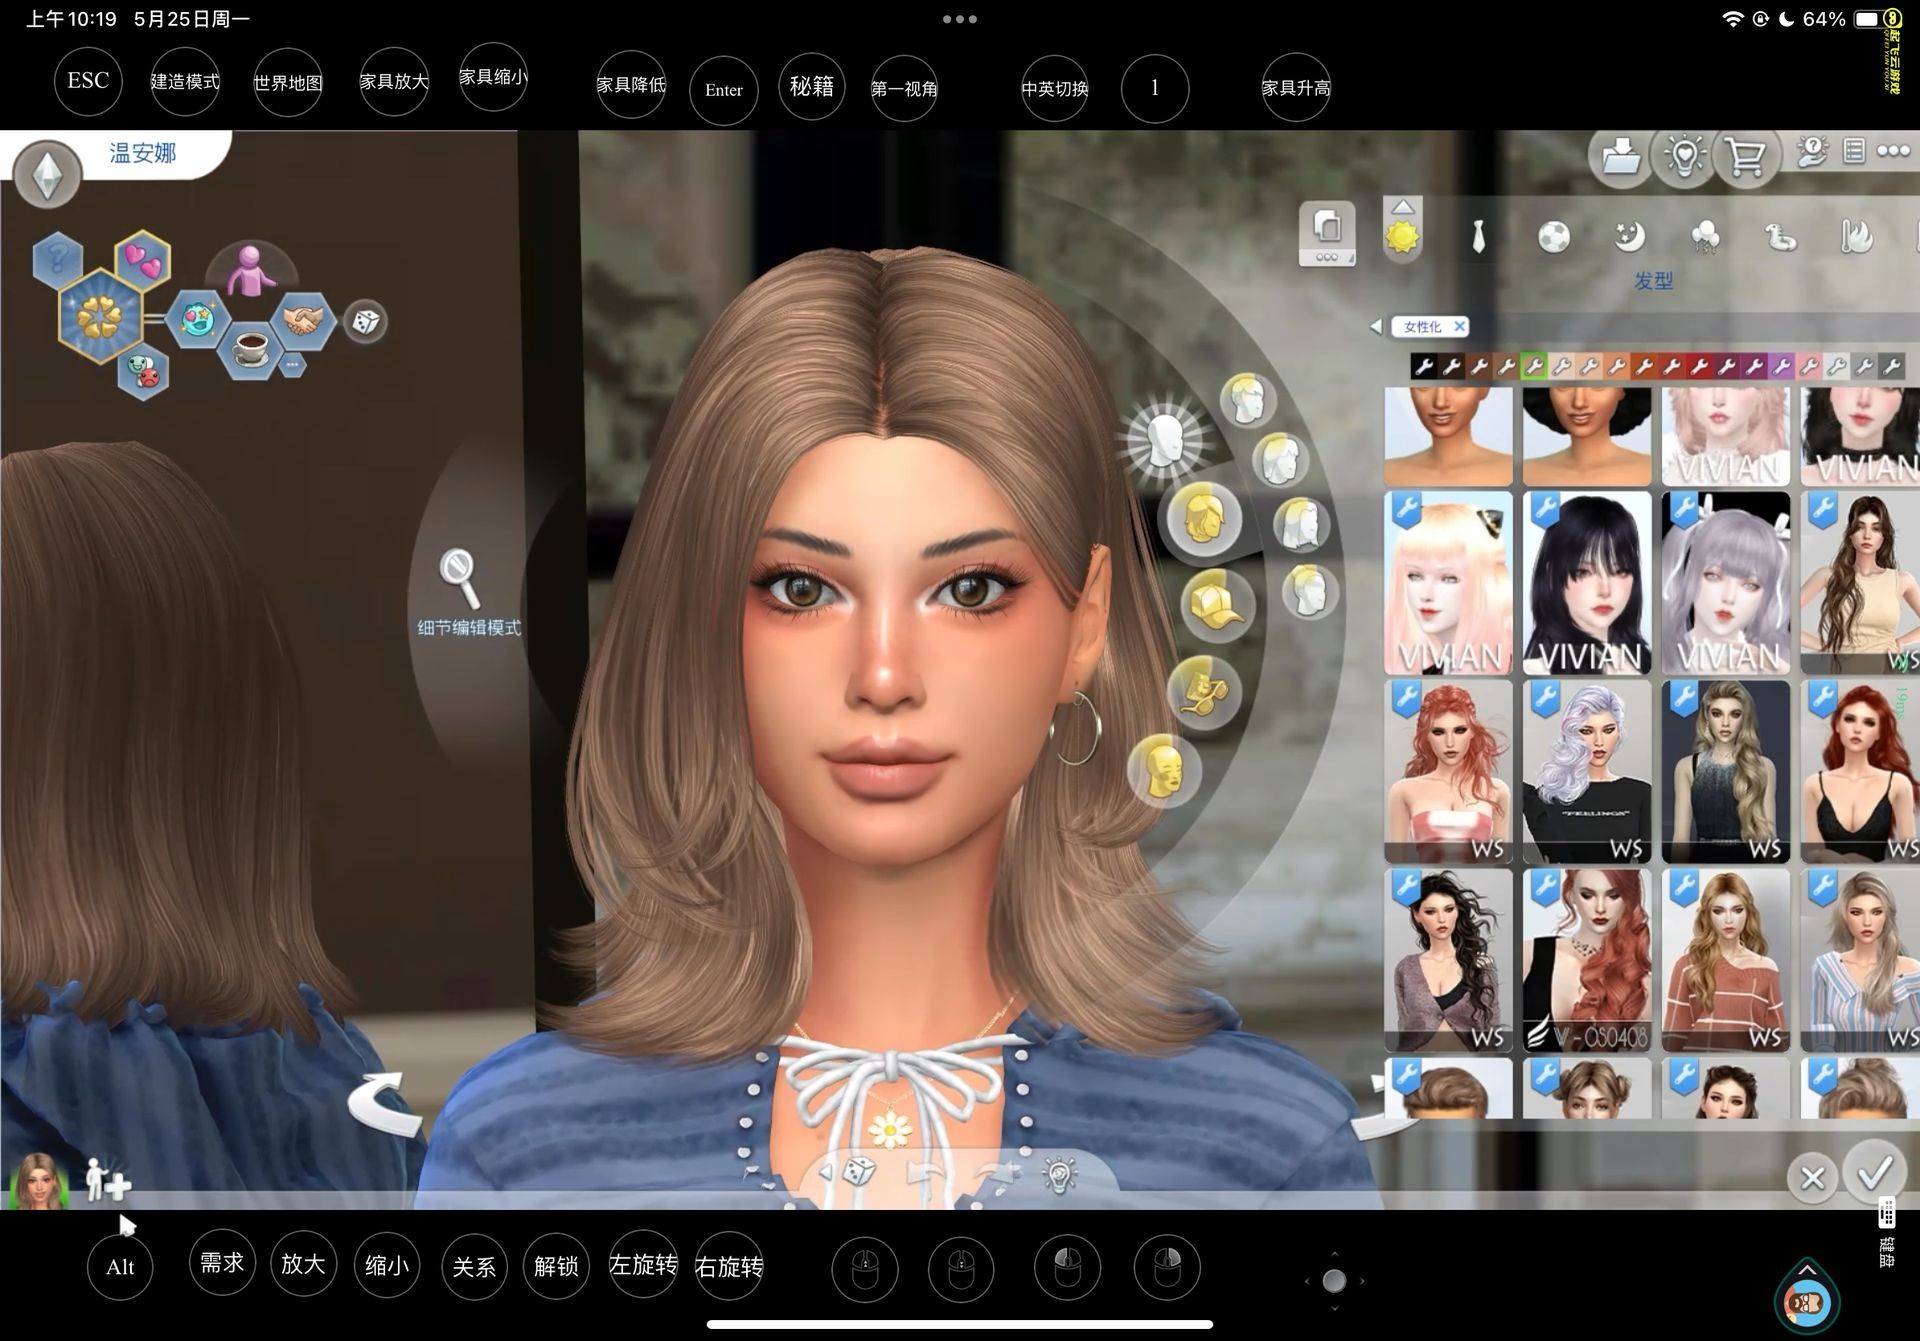Viewport: 1920px width, 1341px height.
Task: Open the gold flower aspiration hexagon
Action: (100, 318)
